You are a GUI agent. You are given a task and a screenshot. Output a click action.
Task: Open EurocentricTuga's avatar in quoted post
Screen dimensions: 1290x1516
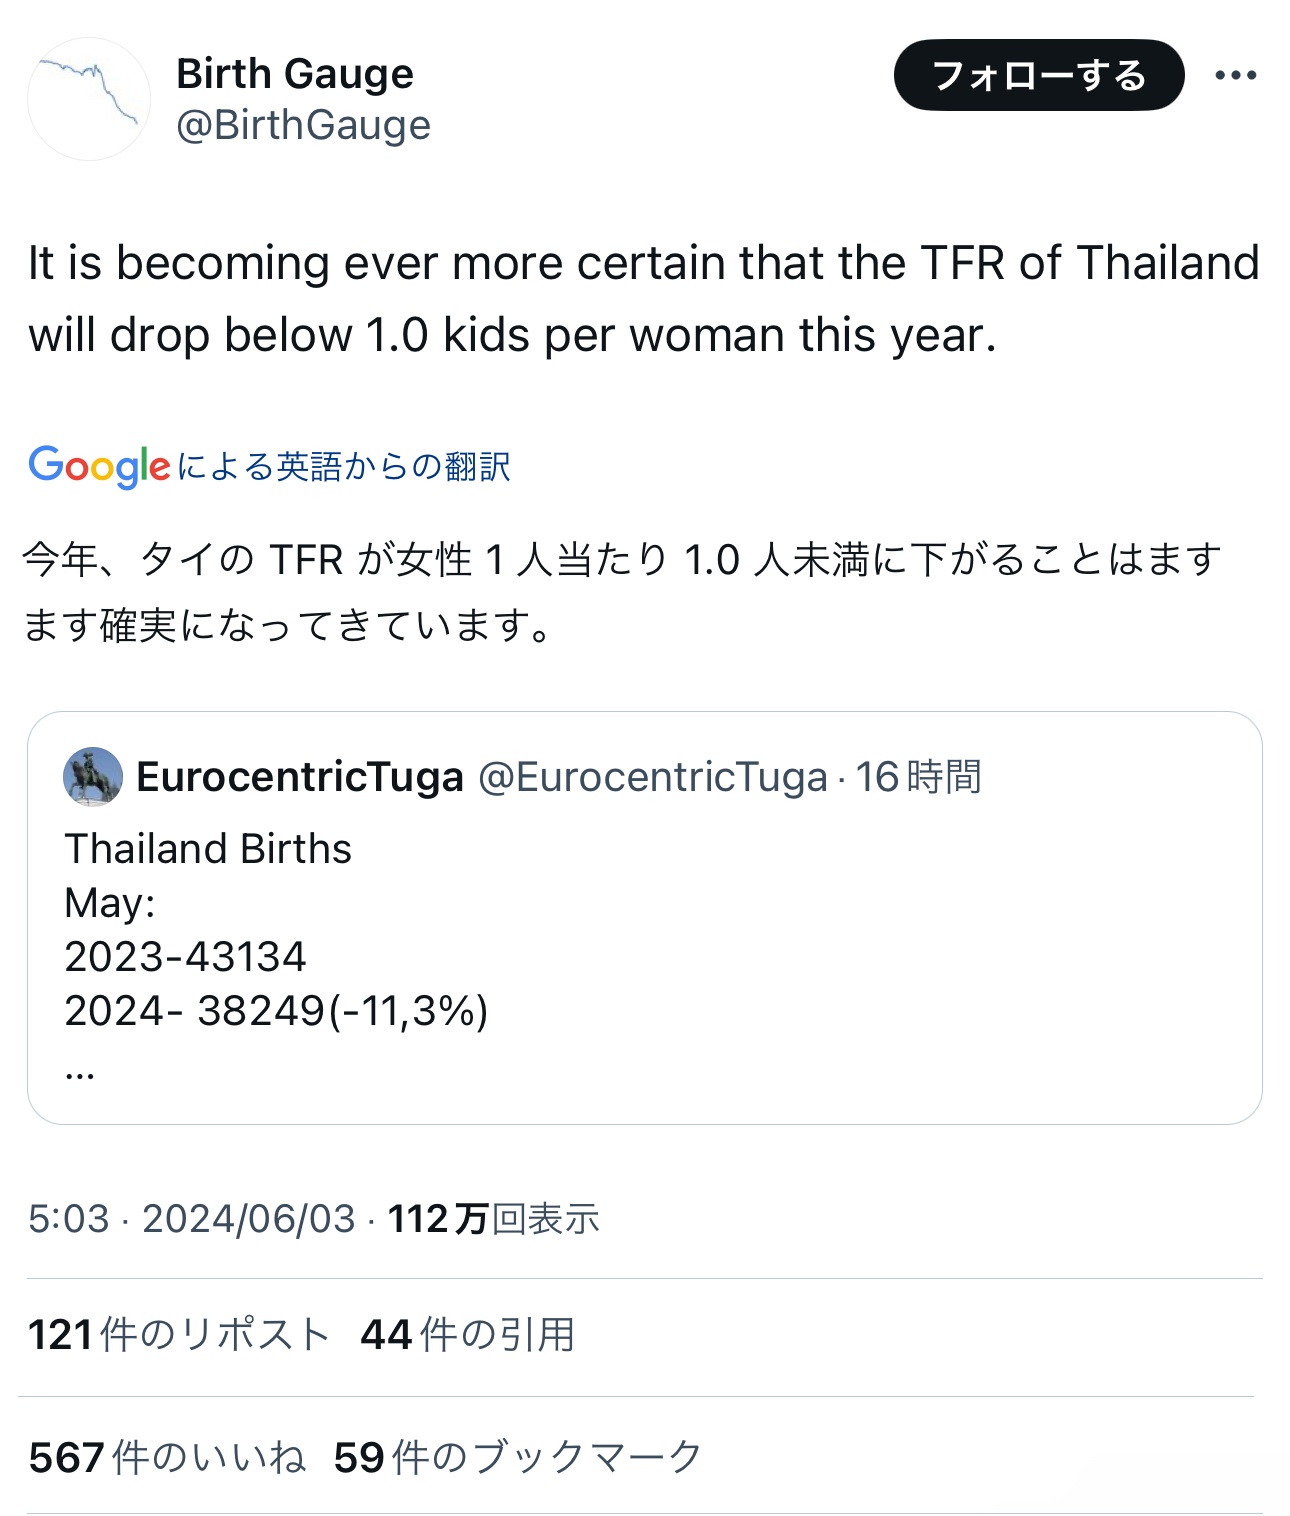[x=93, y=777]
